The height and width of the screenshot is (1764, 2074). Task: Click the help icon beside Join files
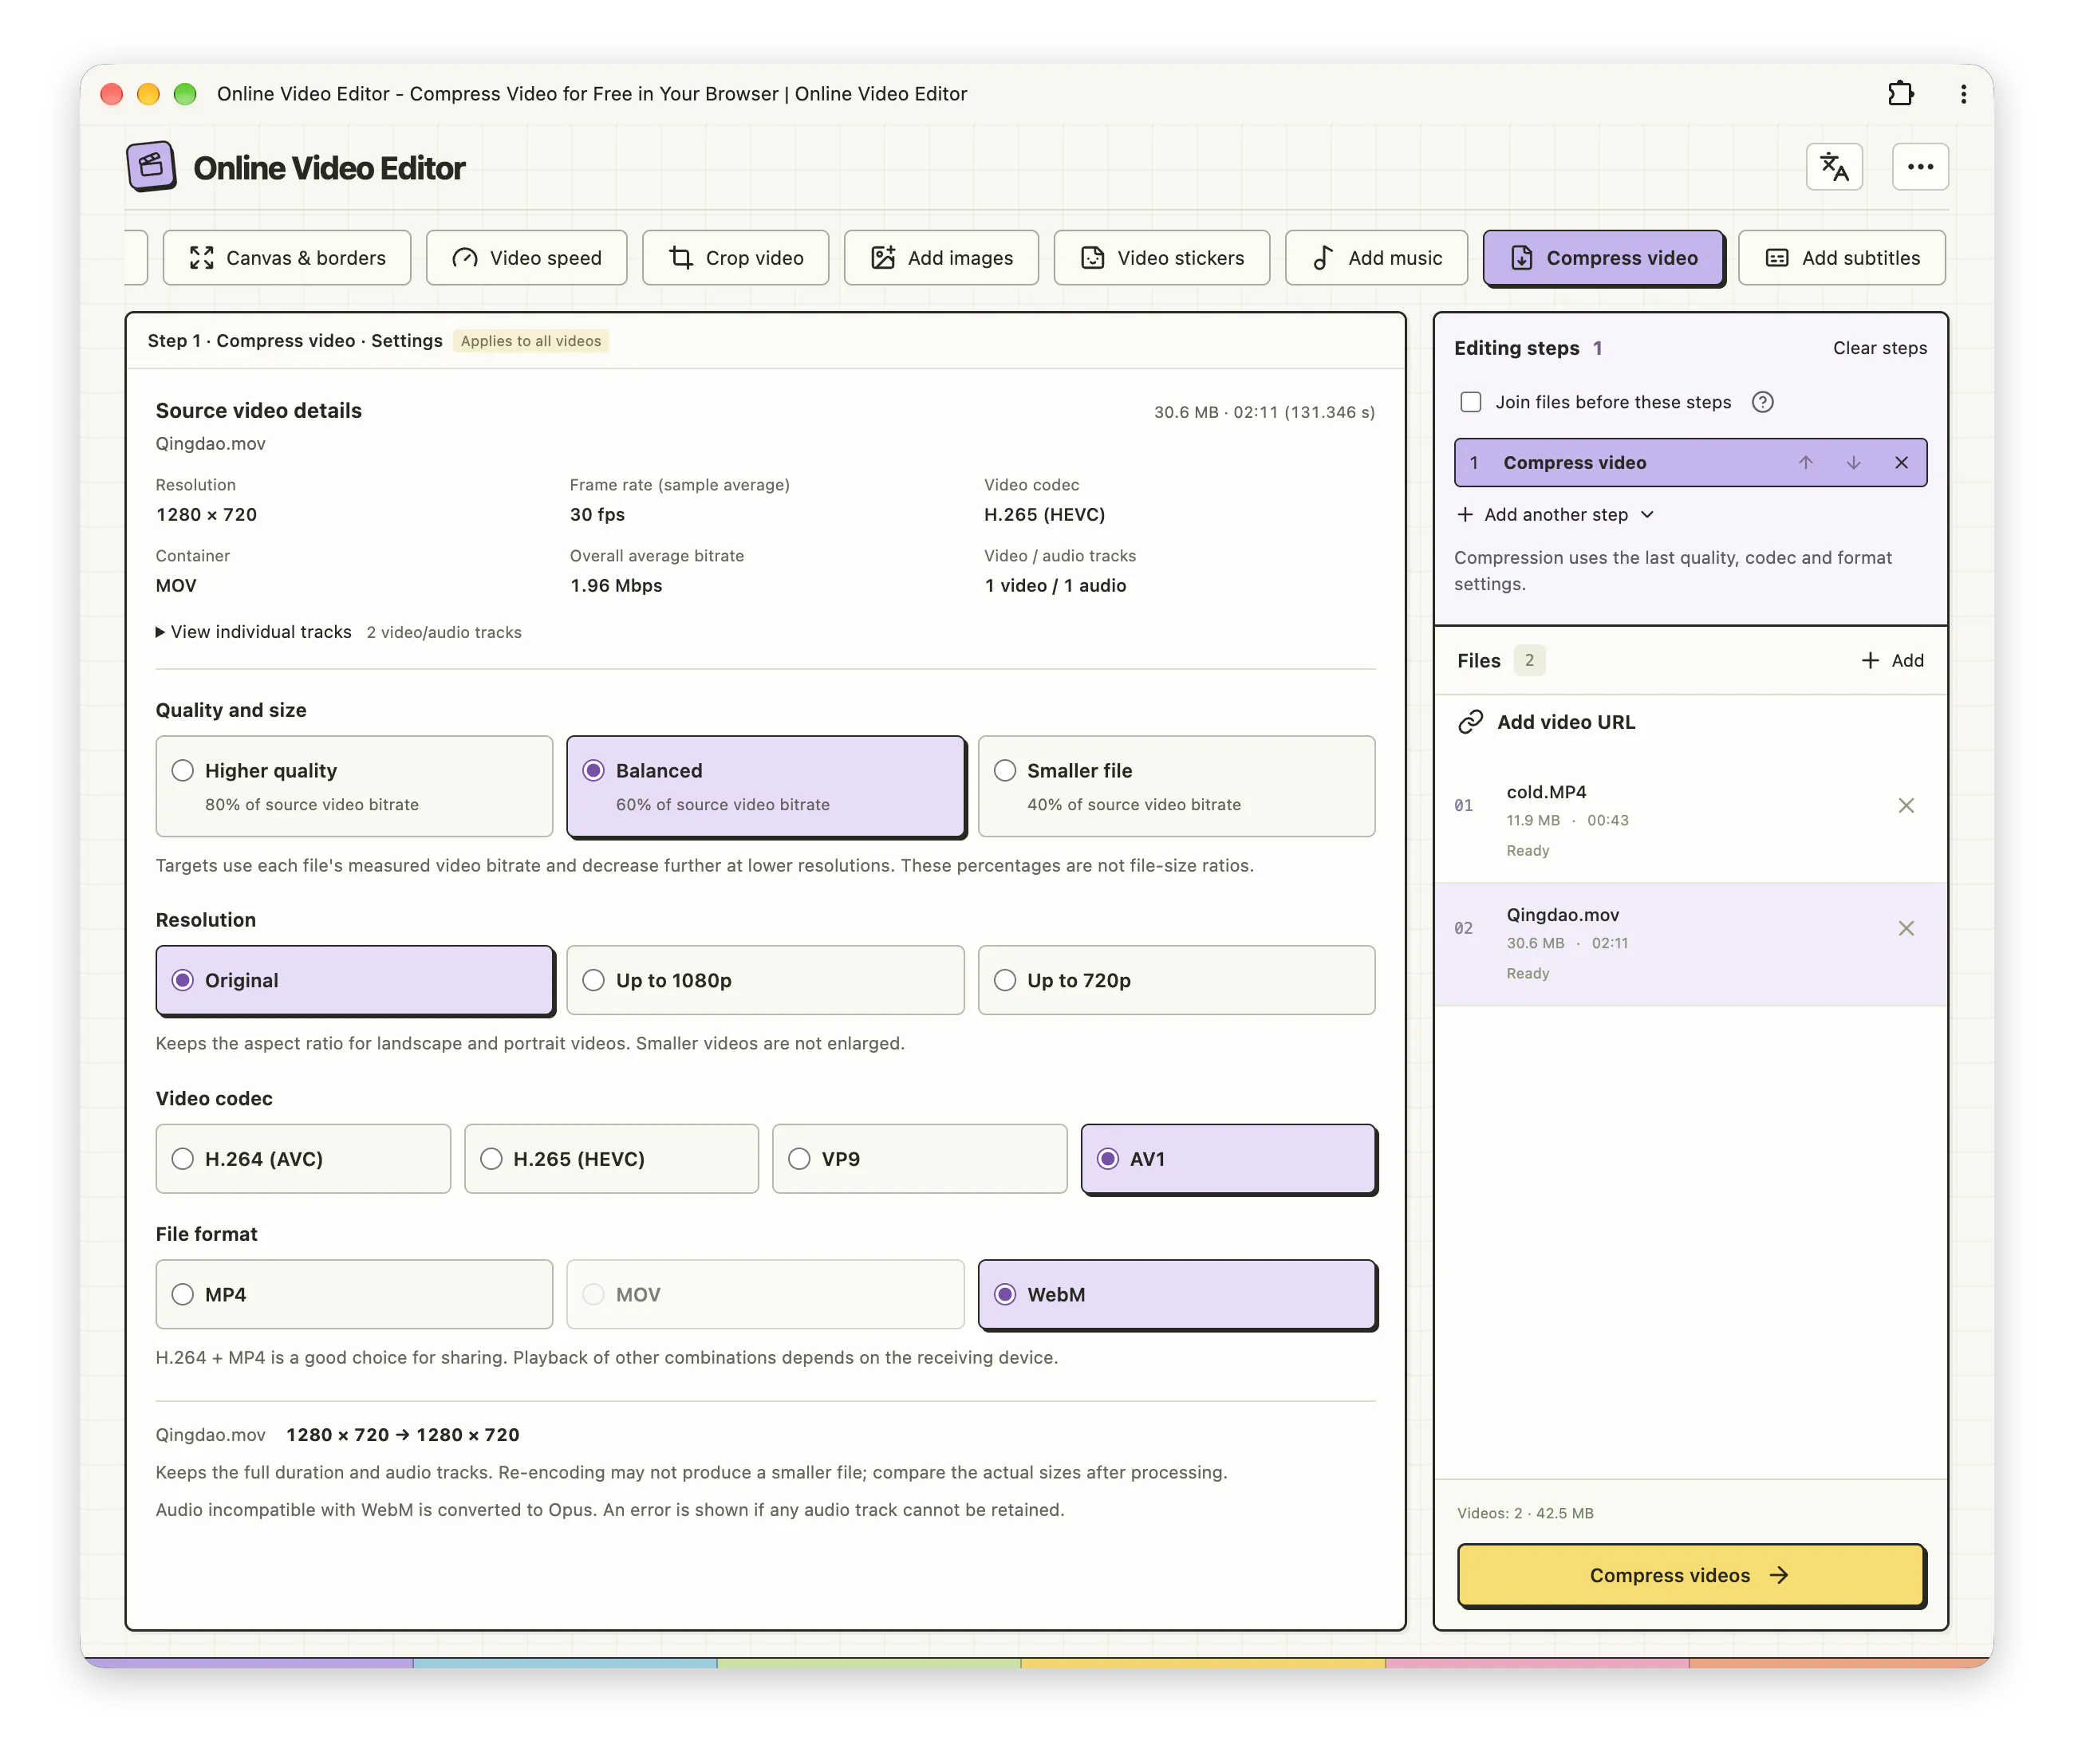coord(1762,402)
